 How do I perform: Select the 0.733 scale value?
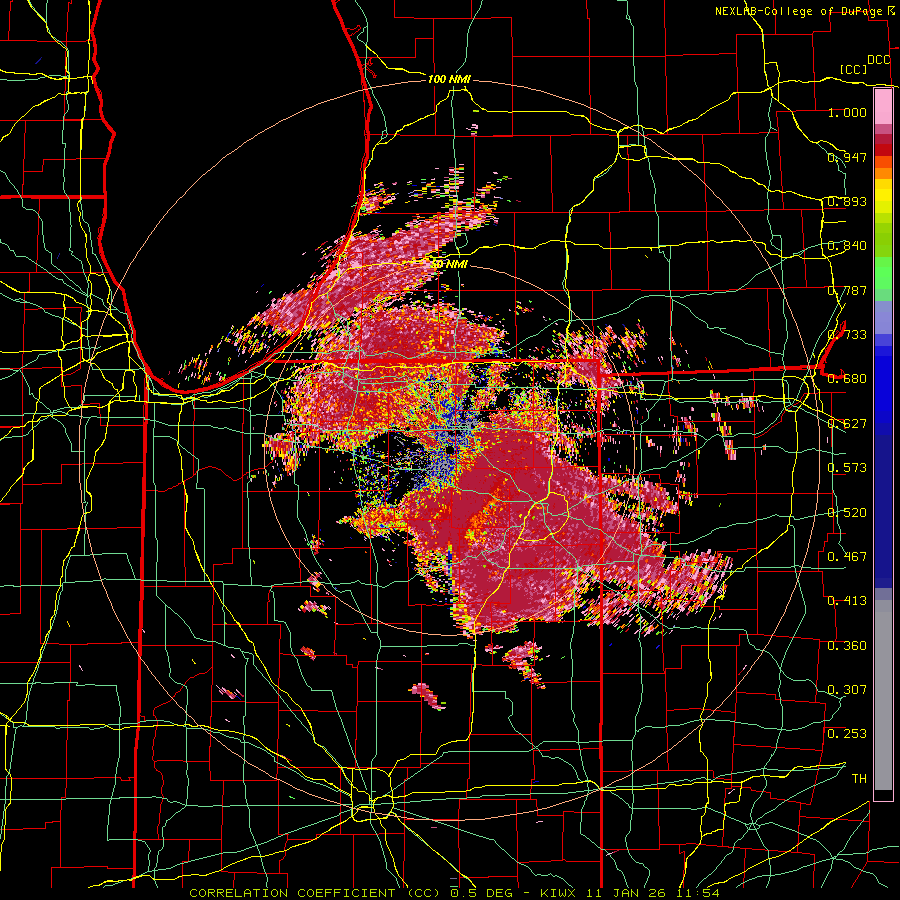pos(847,334)
